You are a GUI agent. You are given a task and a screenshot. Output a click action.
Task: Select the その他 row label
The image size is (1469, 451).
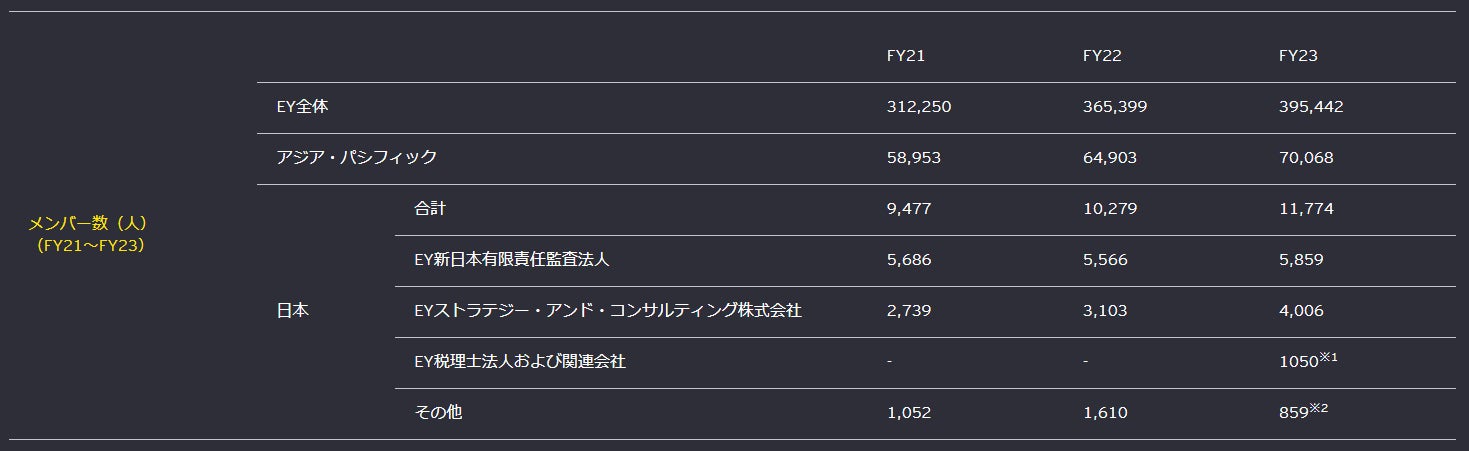pyautogui.click(x=437, y=413)
